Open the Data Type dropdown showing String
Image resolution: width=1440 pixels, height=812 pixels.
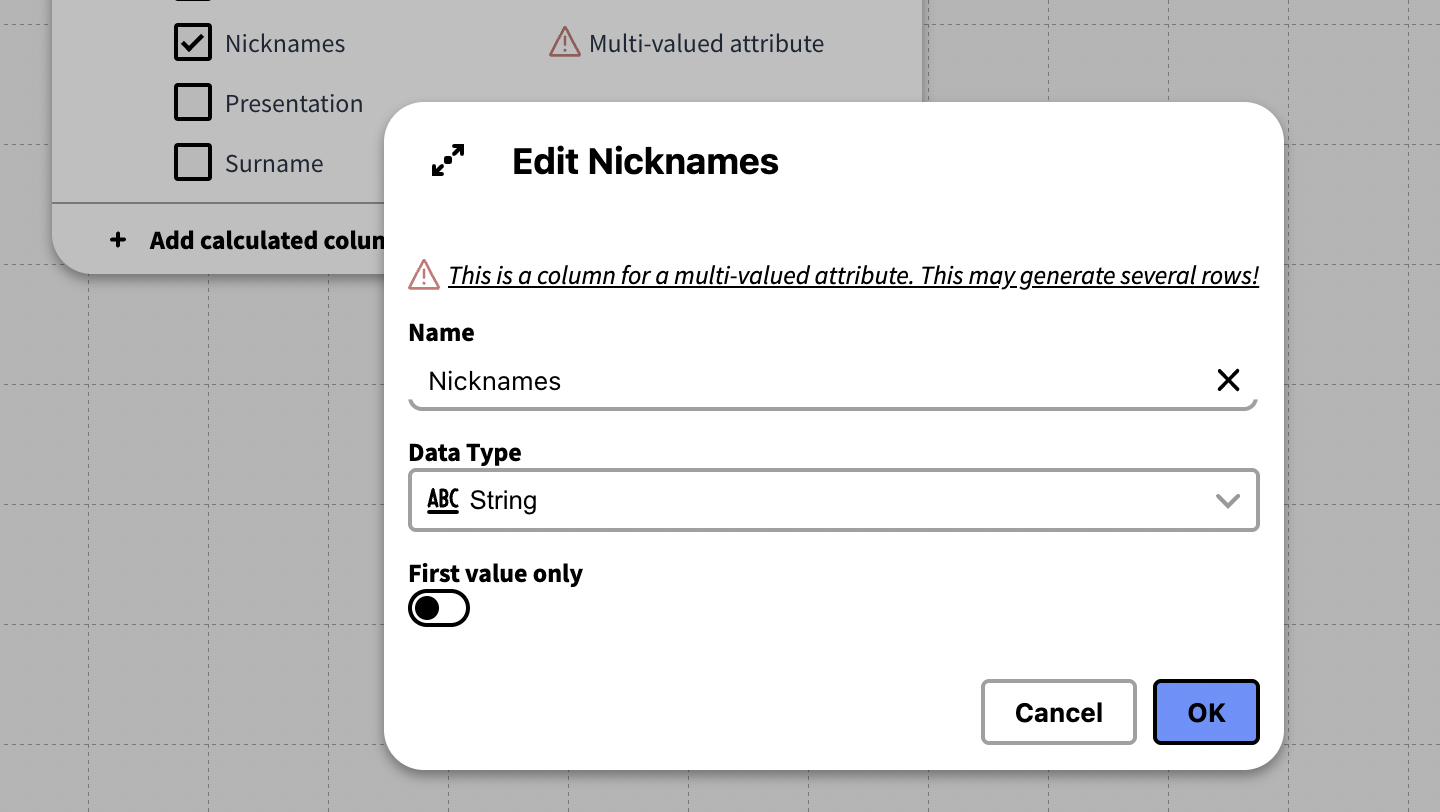[x=832, y=500]
